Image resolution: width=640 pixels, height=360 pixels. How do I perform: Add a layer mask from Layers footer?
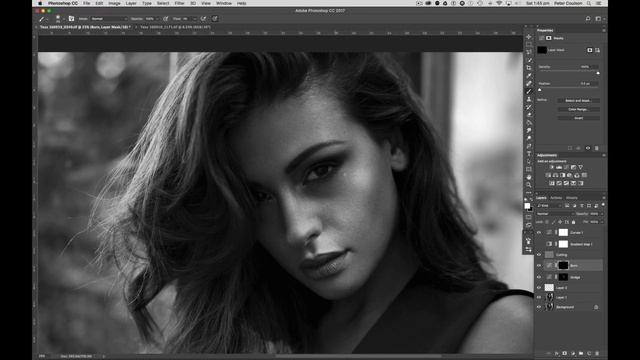tap(564, 353)
